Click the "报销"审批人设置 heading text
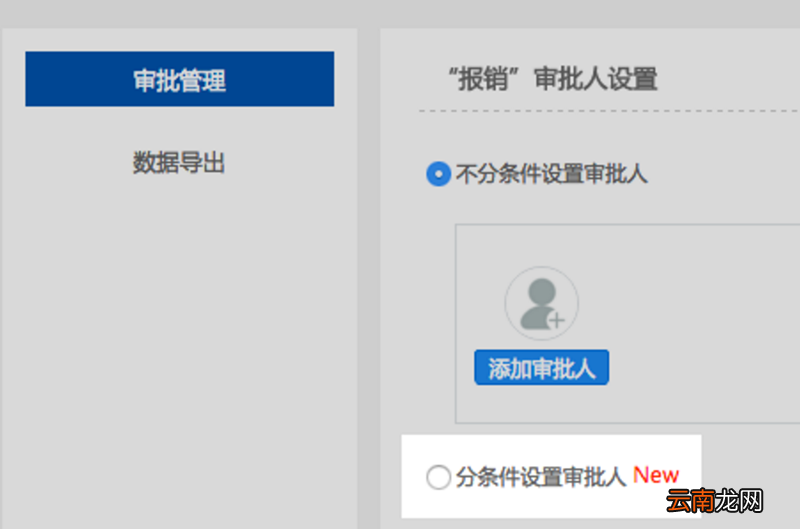Screen dimensions: 800x529 tap(553, 80)
